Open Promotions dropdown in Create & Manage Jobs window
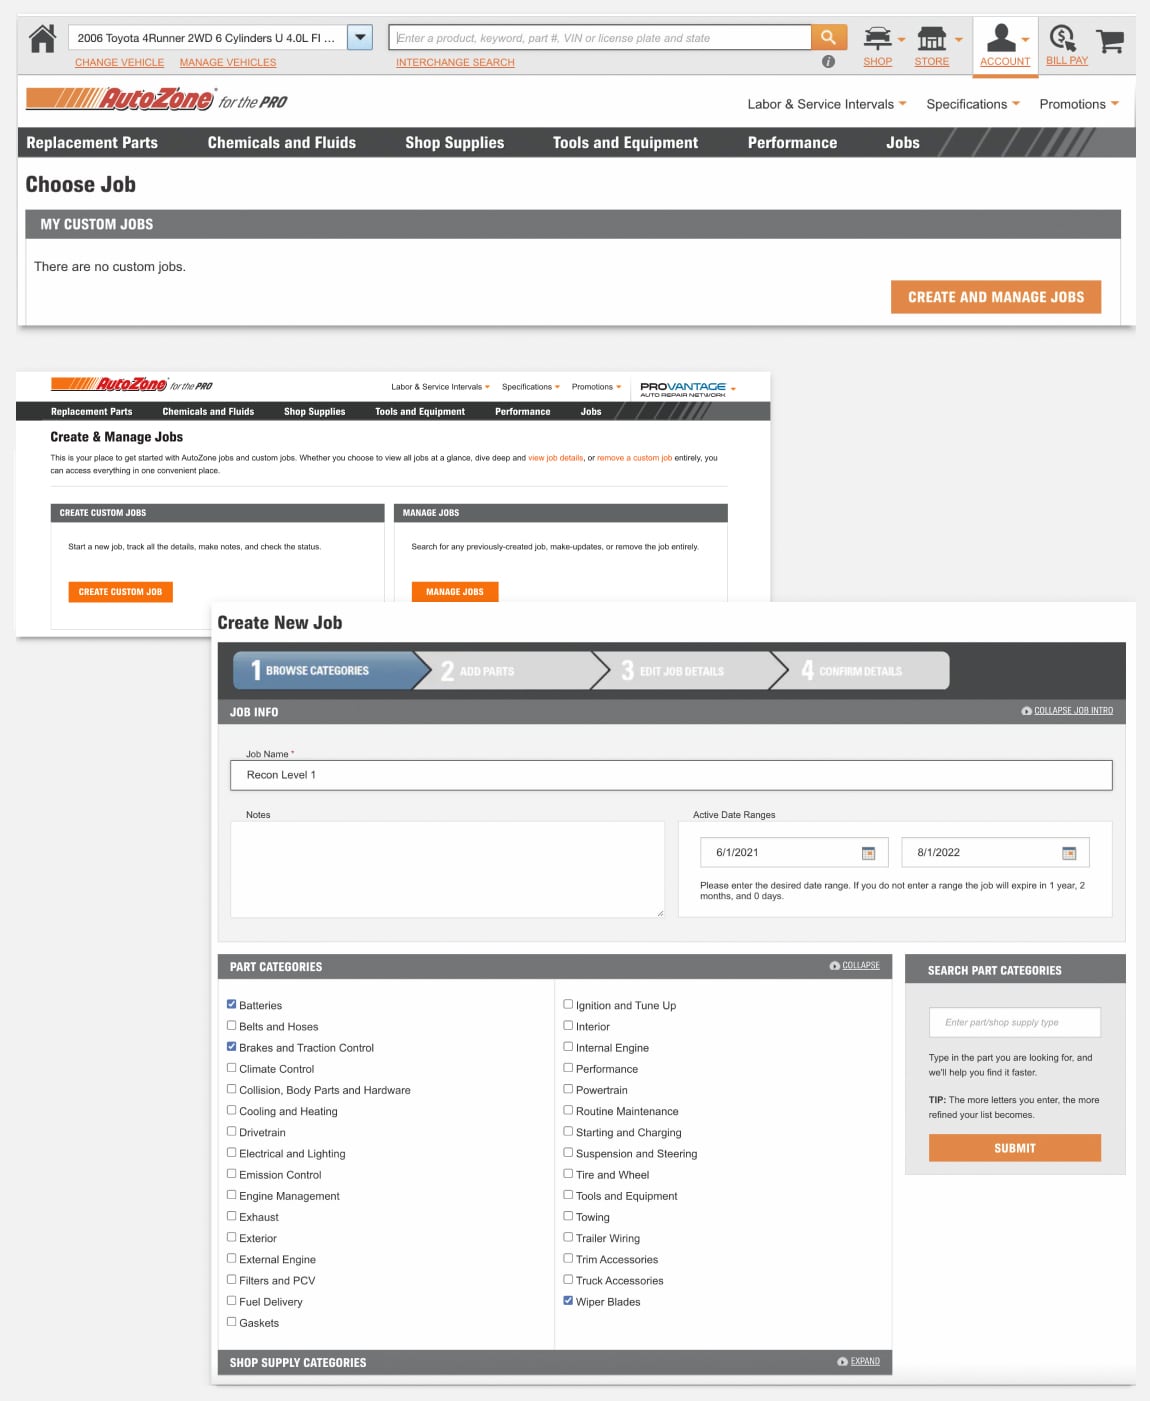The image size is (1150, 1401). [597, 387]
